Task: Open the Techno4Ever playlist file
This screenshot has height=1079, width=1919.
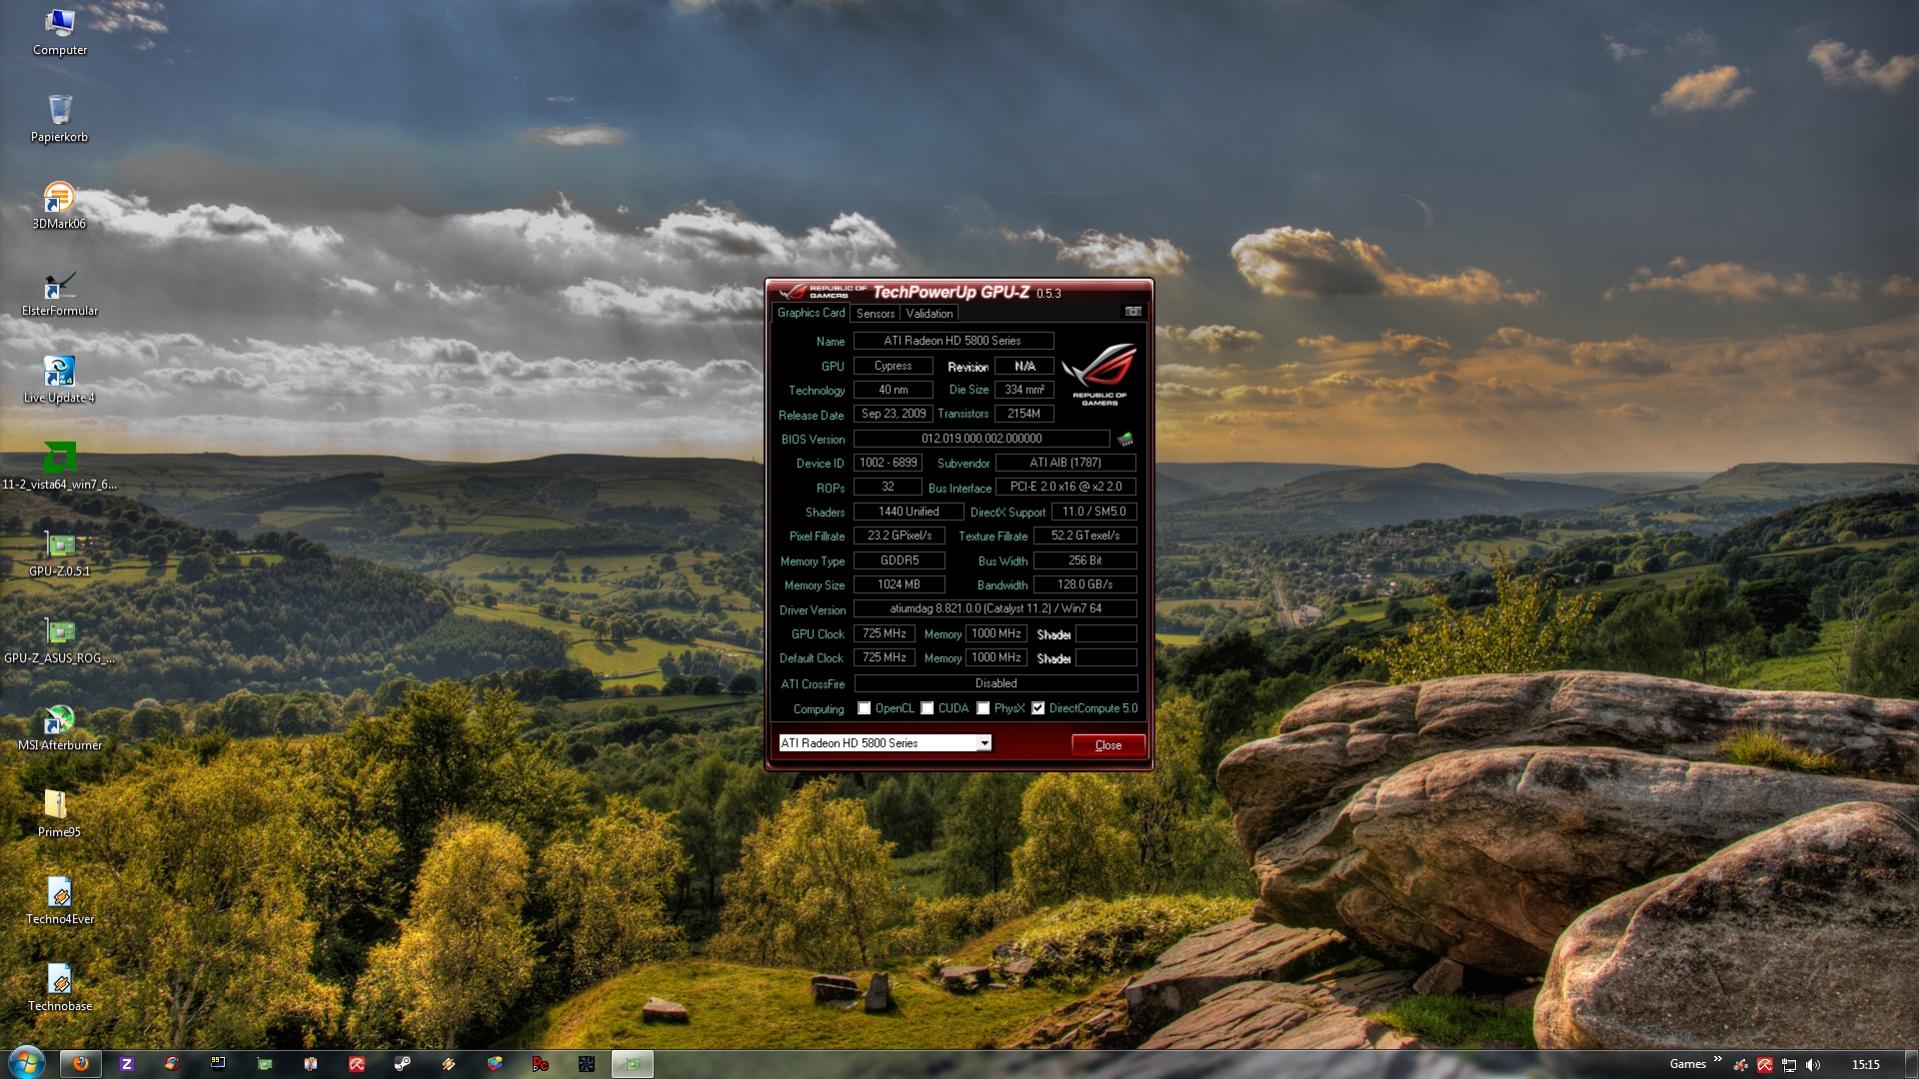Action: click(x=59, y=902)
